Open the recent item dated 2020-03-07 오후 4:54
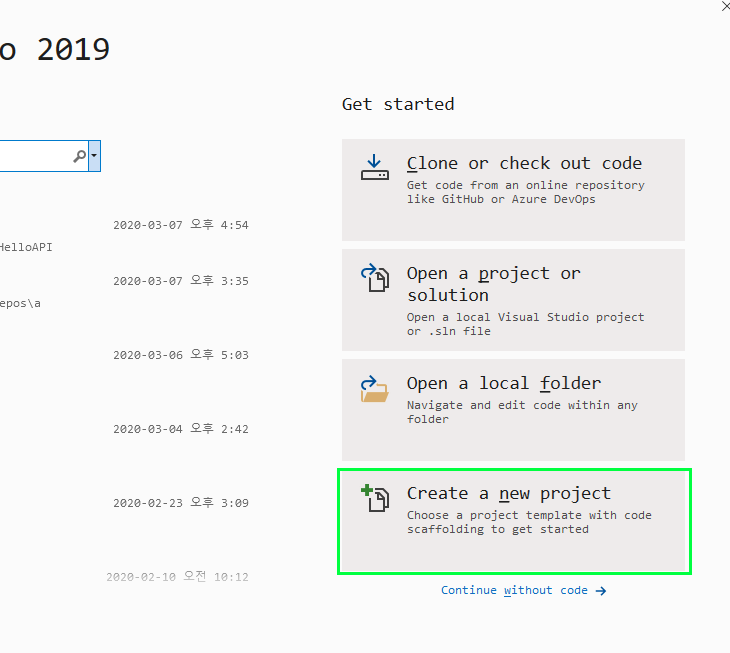 (x=181, y=225)
